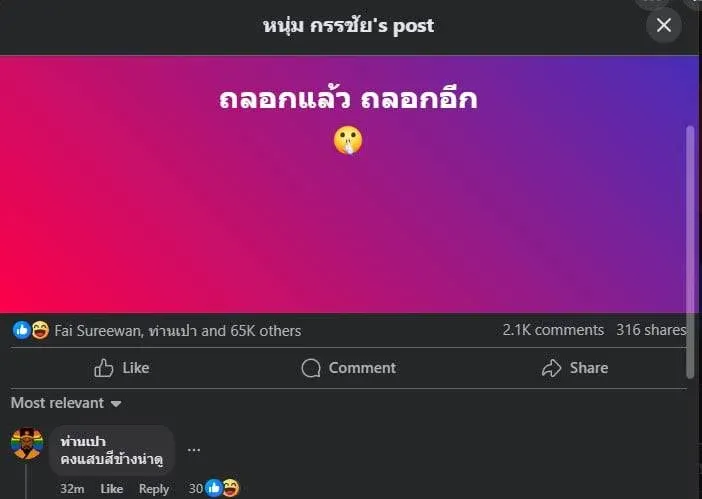Click the Comment speech bubble icon
This screenshot has height=499, width=702.
point(311,368)
